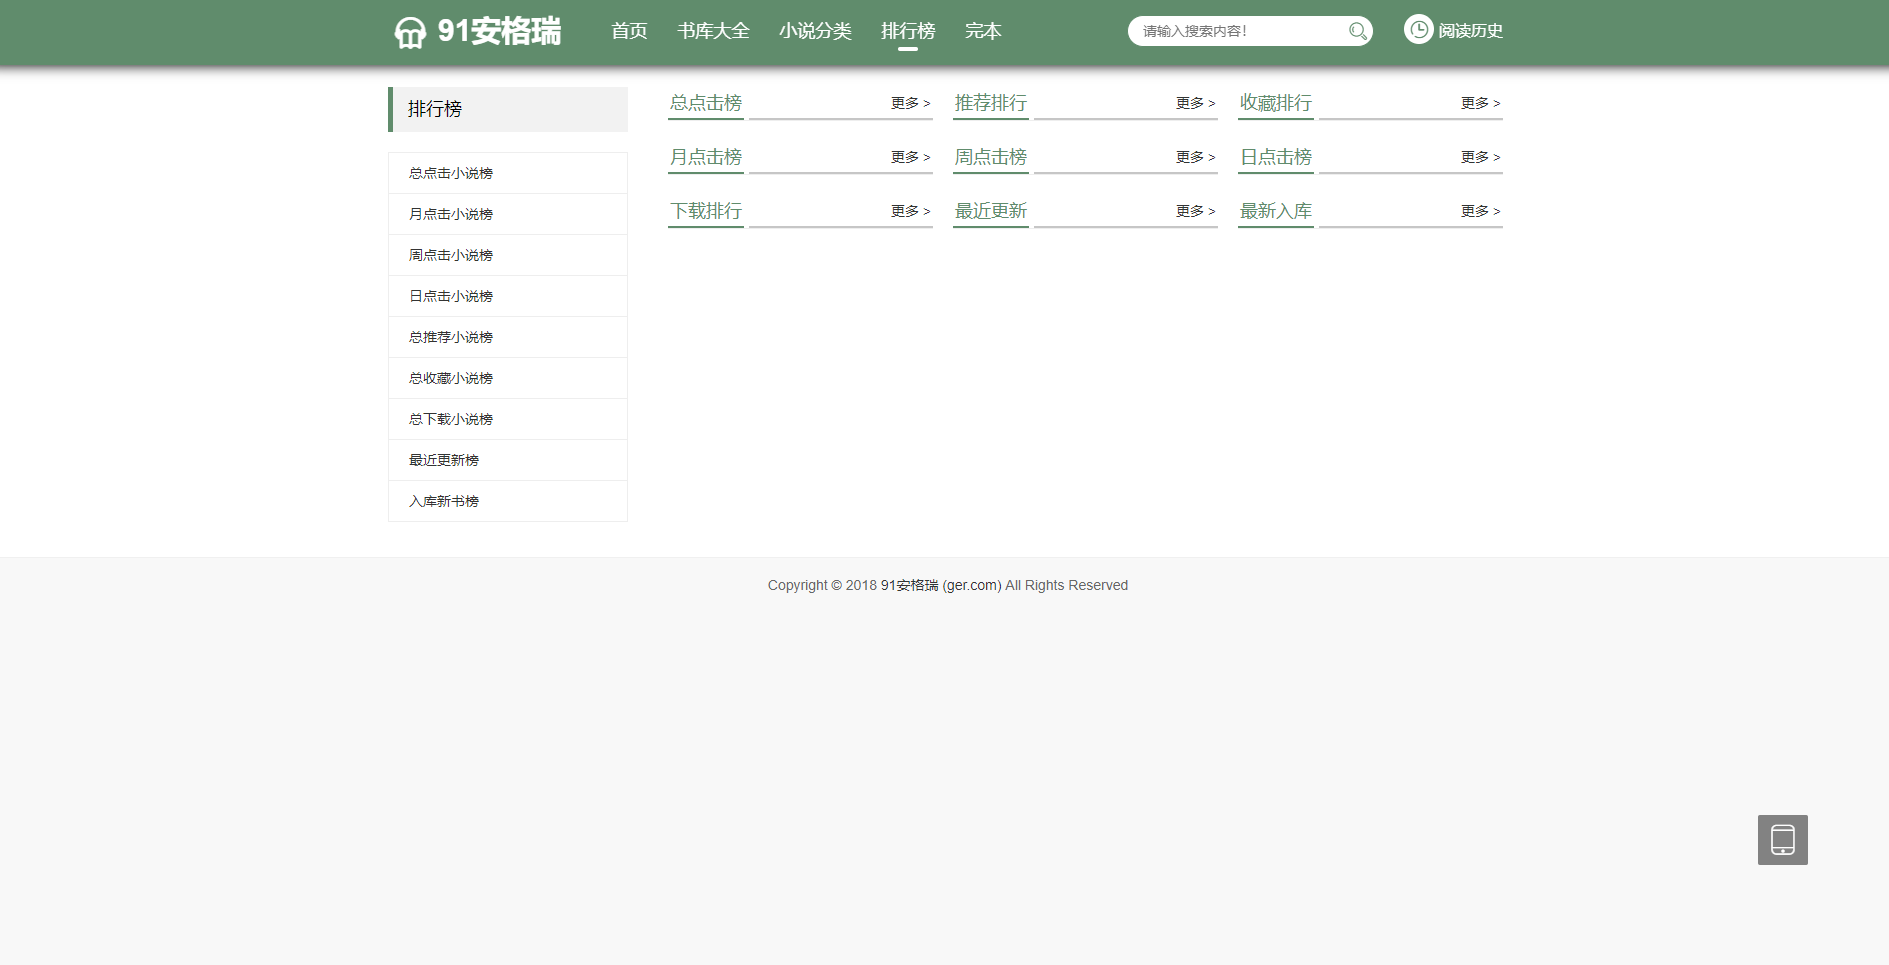This screenshot has width=1889, height=965.
Task: Select 完本 in the top navigation
Action: point(983,31)
